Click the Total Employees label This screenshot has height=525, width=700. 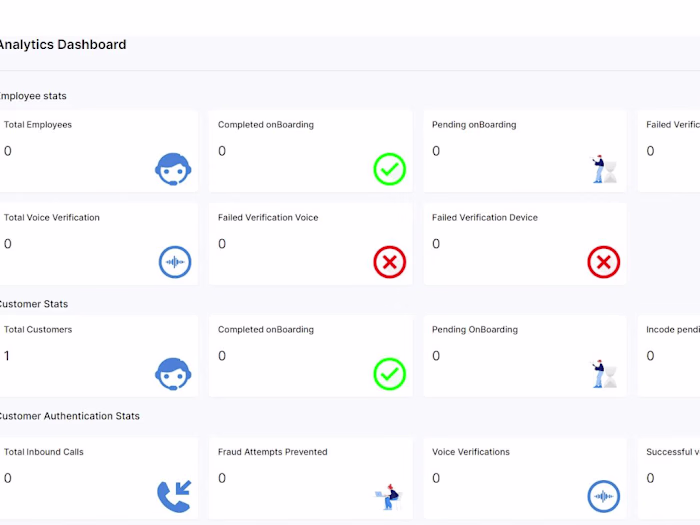pyautogui.click(x=38, y=125)
